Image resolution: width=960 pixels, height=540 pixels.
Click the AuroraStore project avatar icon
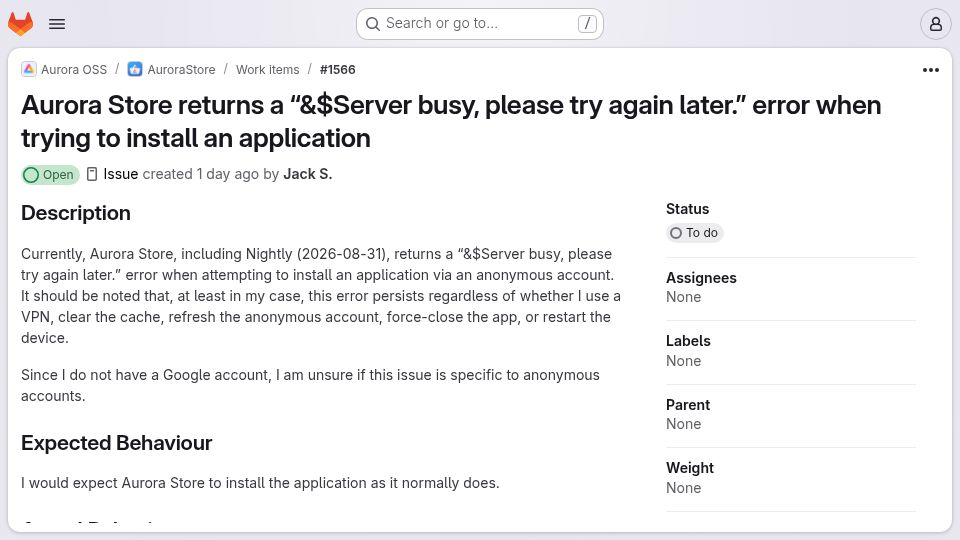click(135, 69)
